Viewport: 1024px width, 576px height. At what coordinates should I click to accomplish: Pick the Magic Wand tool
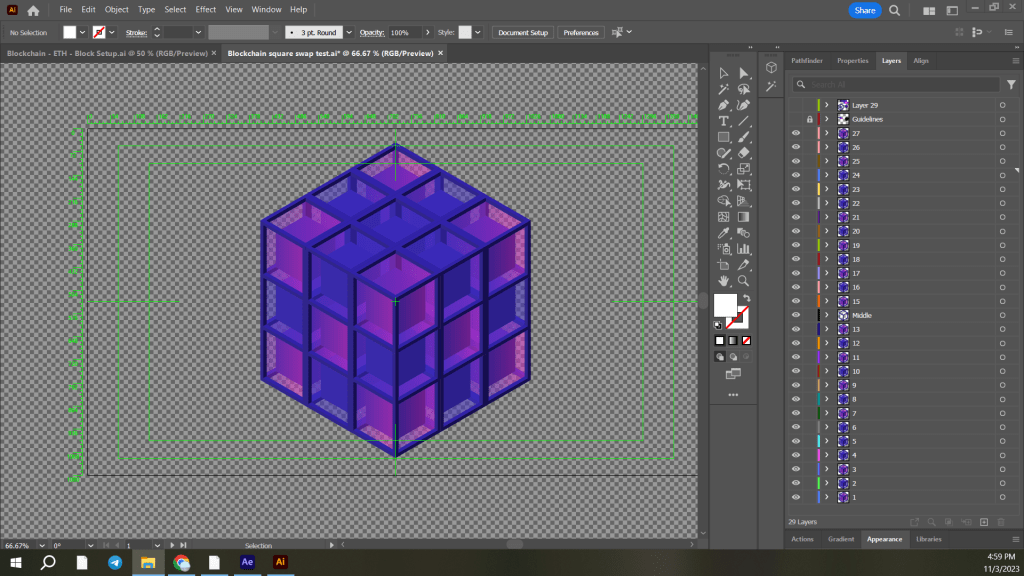pyautogui.click(x=724, y=89)
